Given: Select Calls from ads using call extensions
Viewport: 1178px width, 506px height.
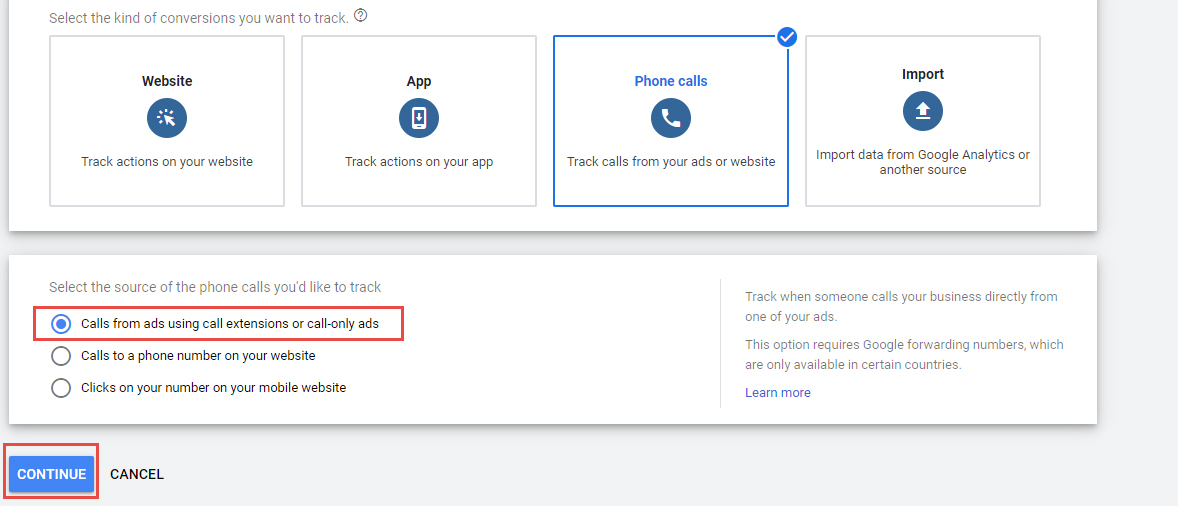Looking at the screenshot, I should [x=61, y=324].
